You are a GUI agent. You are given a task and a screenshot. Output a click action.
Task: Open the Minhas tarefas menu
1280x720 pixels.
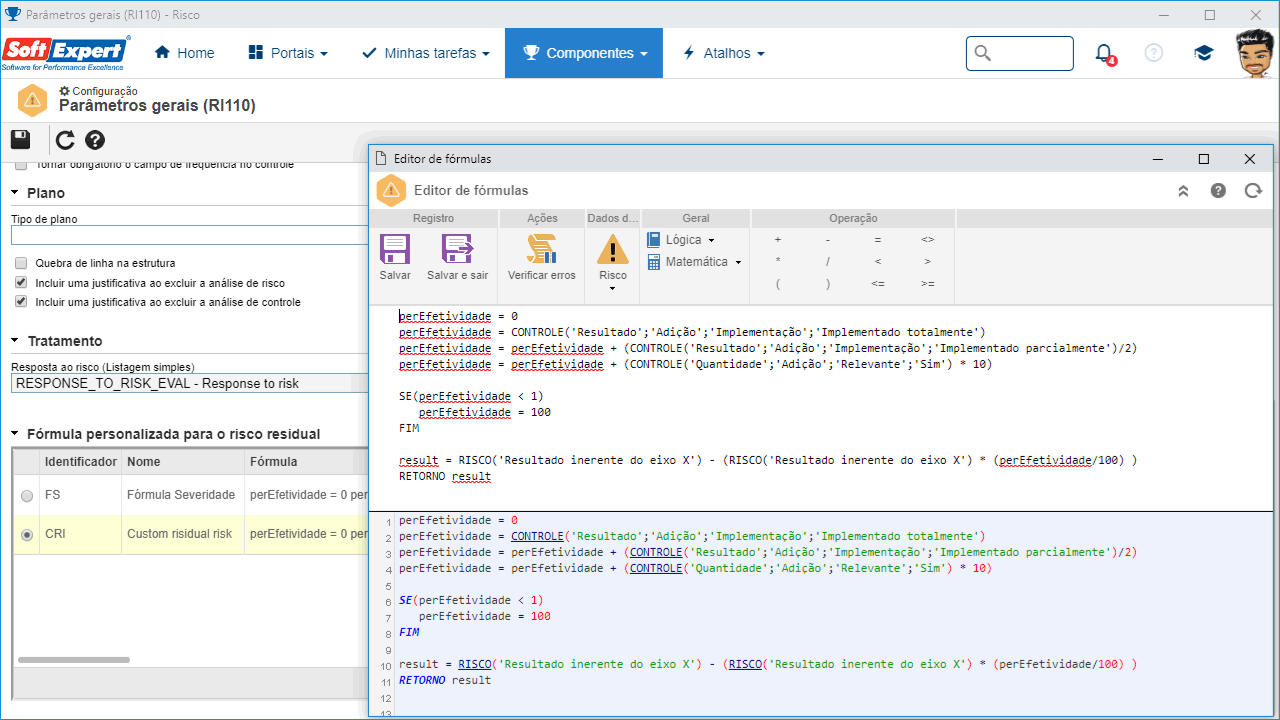pos(426,53)
